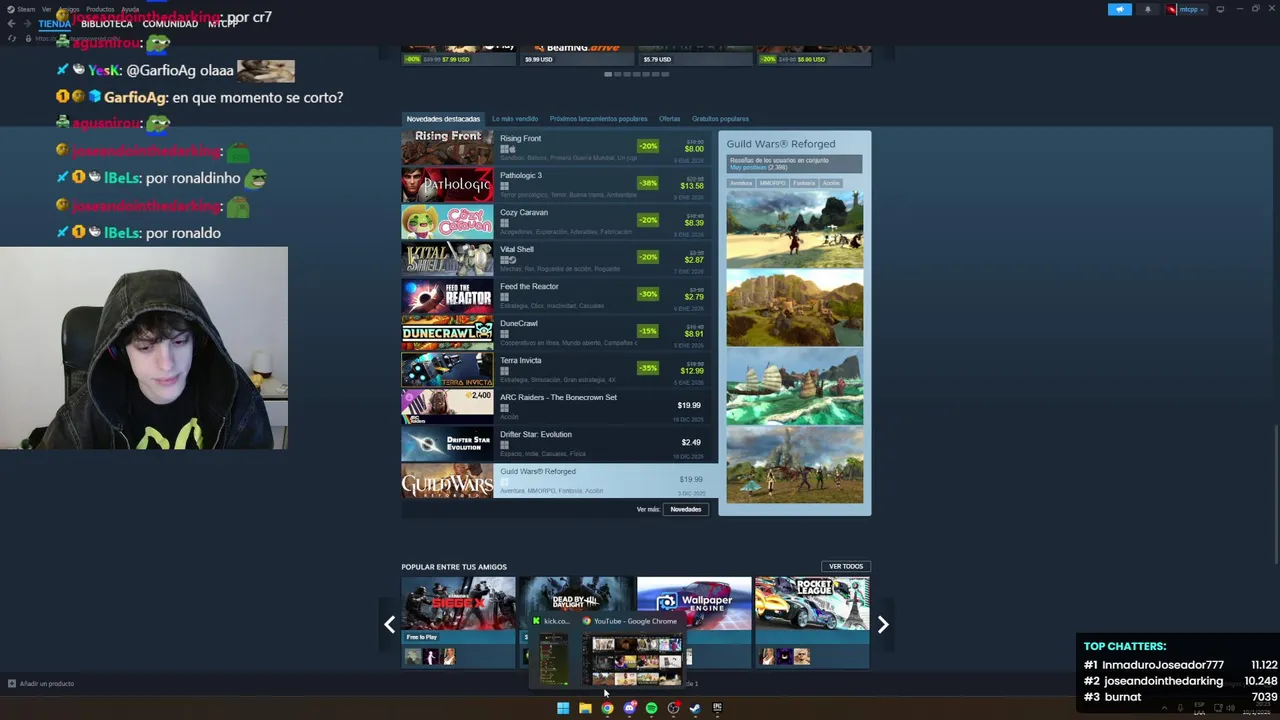The image size is (1280, 720).
Task: View third Guild Wars Reforged screenshot with ships
Action: (x=794, y=387)
